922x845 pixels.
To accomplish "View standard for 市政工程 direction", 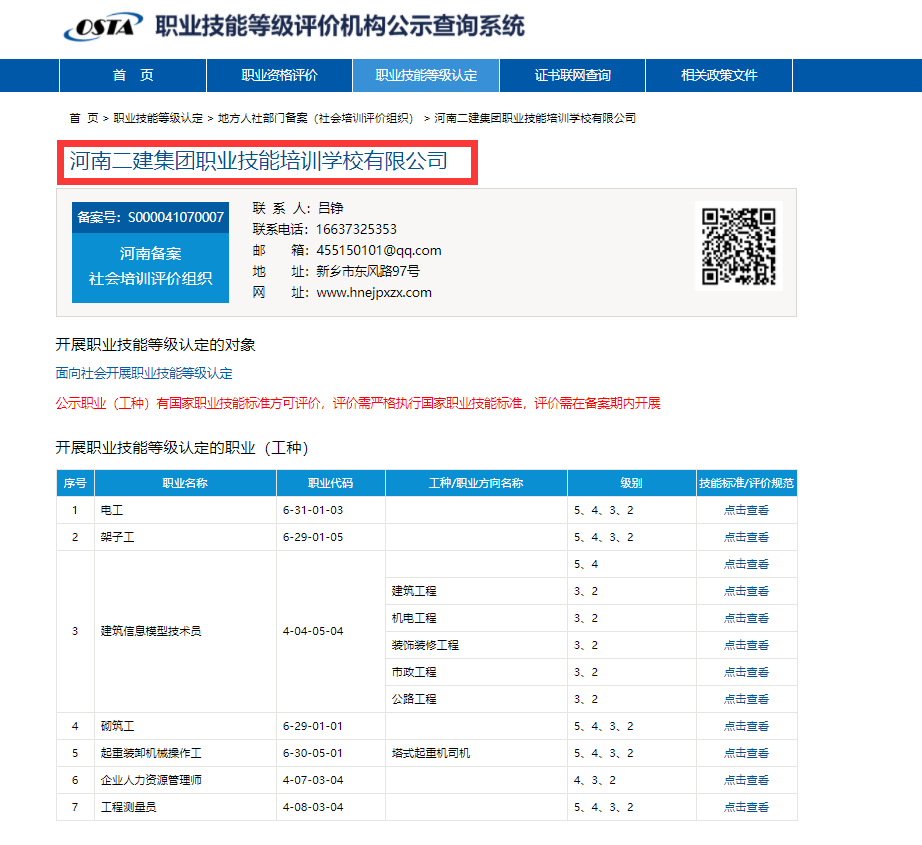I will (x=746, y=672).
